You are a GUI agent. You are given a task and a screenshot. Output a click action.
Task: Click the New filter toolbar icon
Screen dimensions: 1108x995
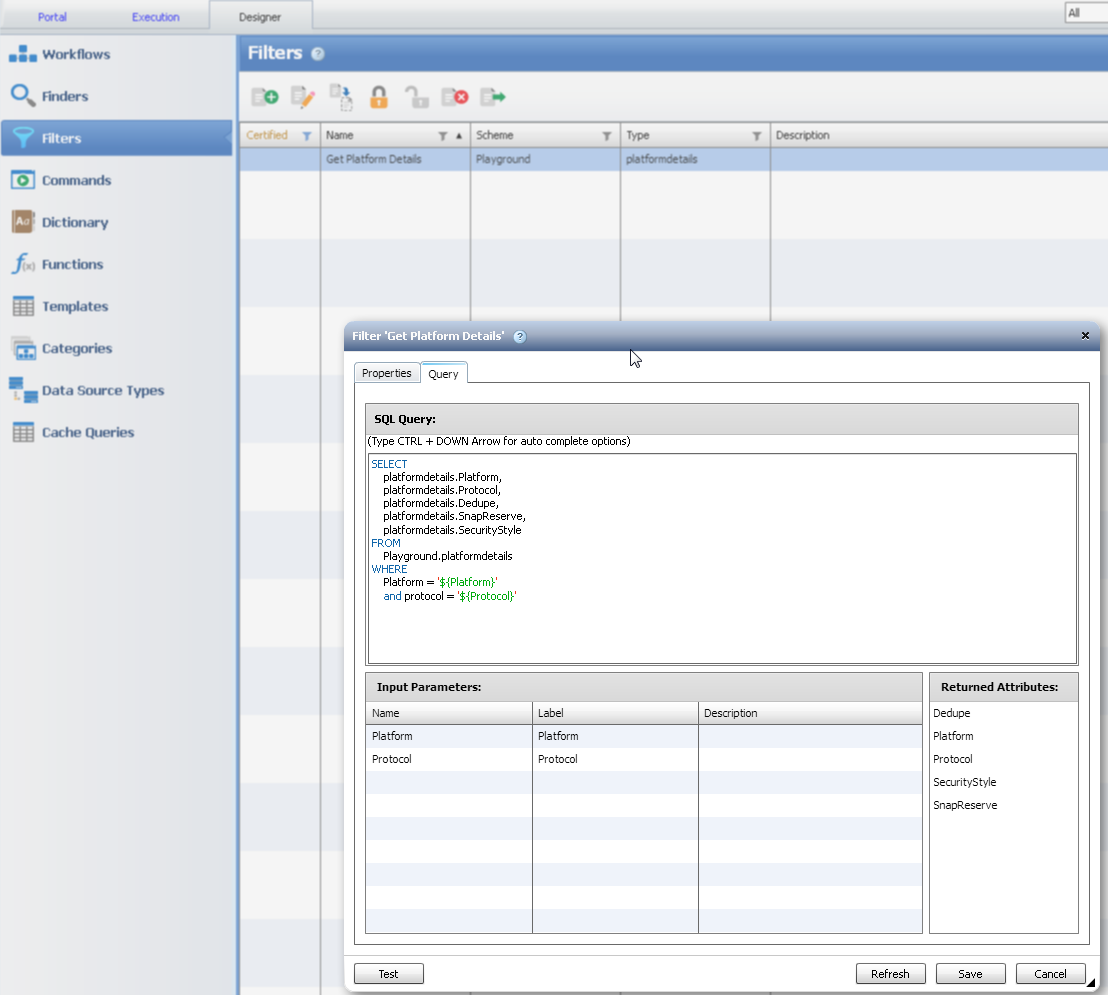(264, 97)
